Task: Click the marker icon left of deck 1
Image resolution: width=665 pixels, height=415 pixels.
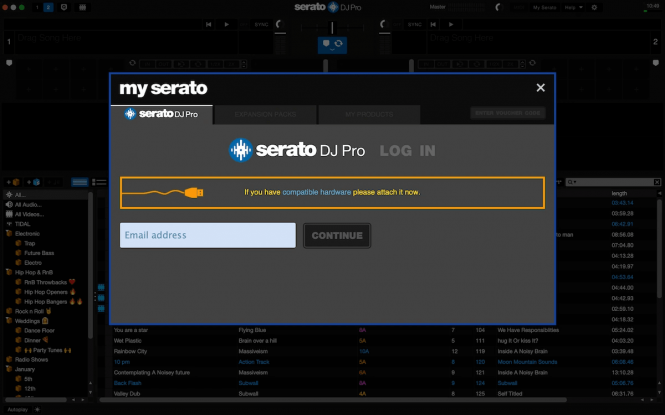Action: click(9, 63)
